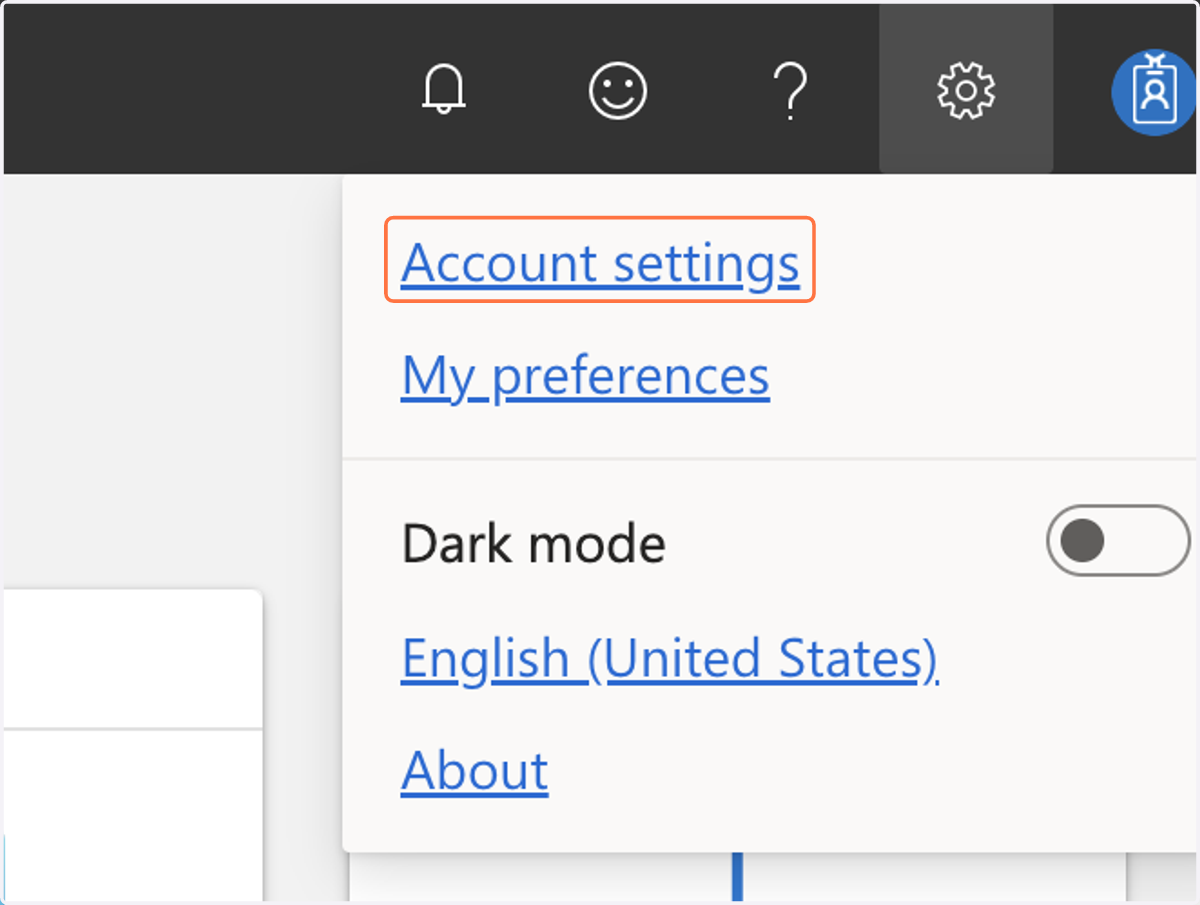
Task: Open help with the question mark icon
Action: (x=791, y=91)
